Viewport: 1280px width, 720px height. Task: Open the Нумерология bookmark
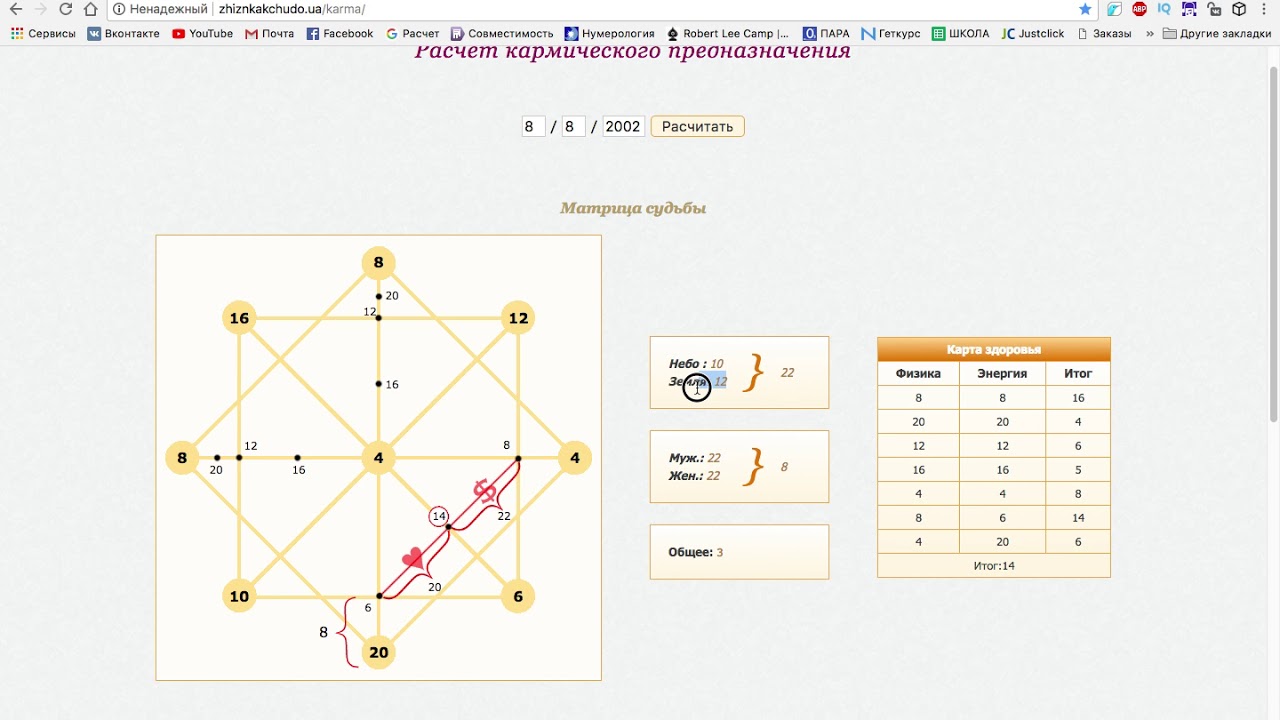[x=610, y=33]
